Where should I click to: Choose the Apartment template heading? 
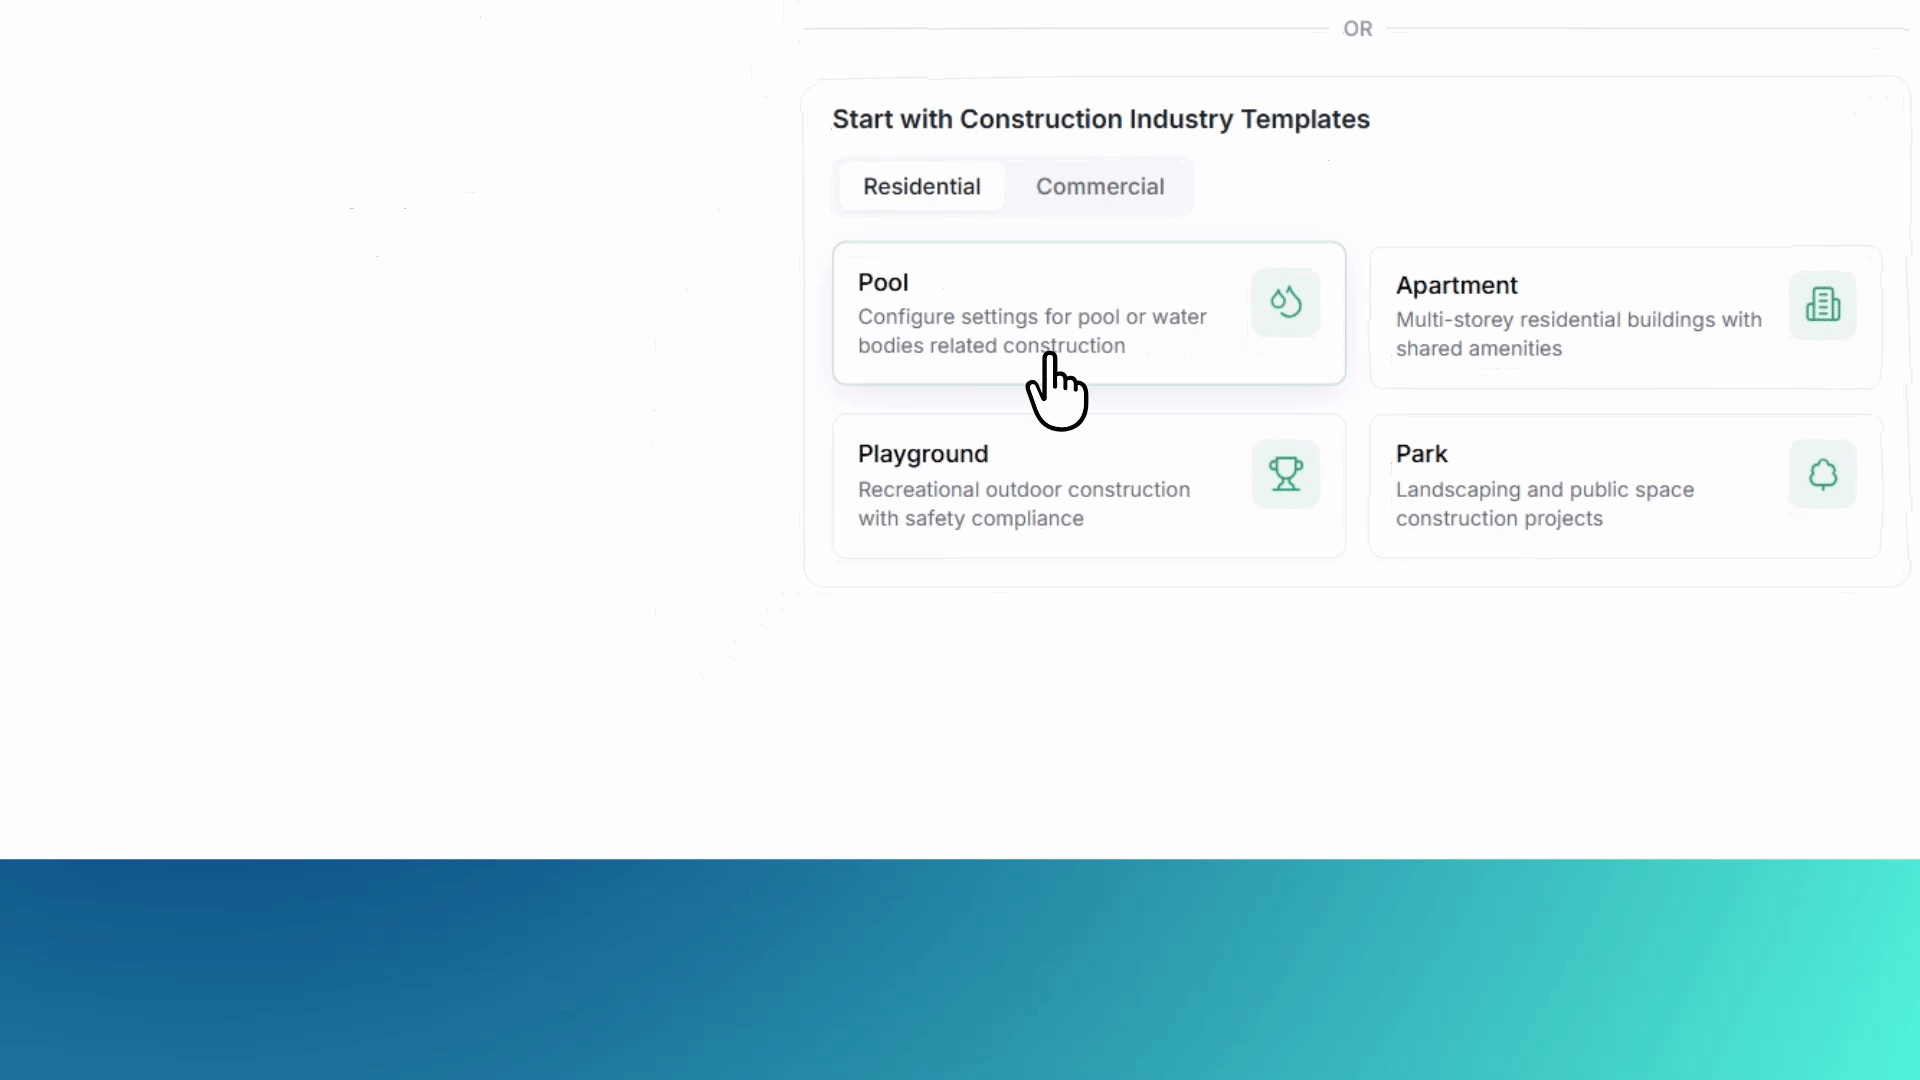(1456, 286)
